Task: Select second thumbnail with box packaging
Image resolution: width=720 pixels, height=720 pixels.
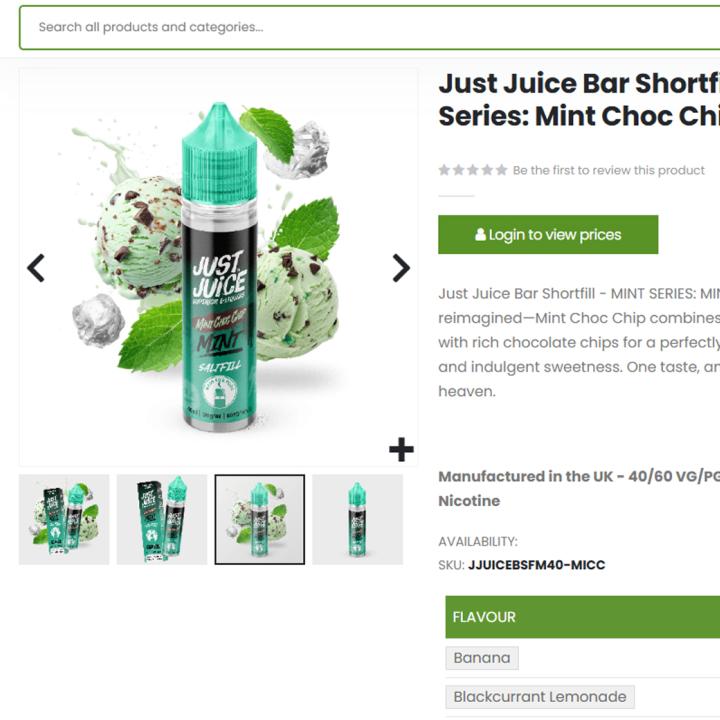Action: (162, 519)
